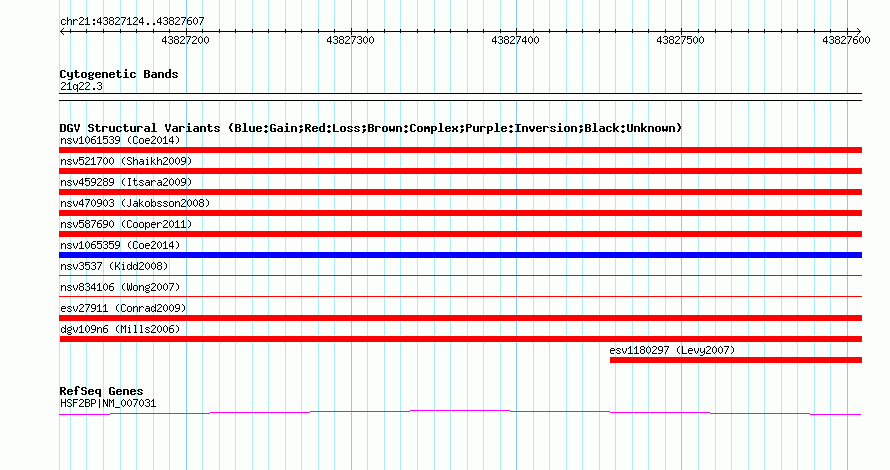
Task: Select the magenta HSF2BP gene line
Action: click(x=460, y=413)
